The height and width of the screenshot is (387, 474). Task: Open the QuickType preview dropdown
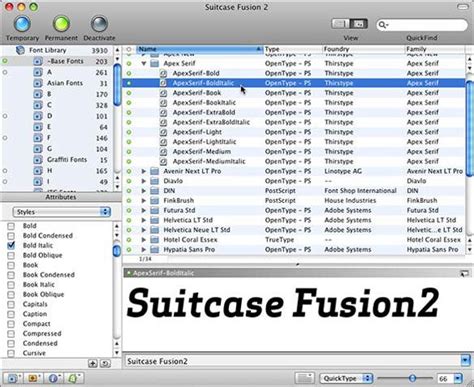click(346, 378)
